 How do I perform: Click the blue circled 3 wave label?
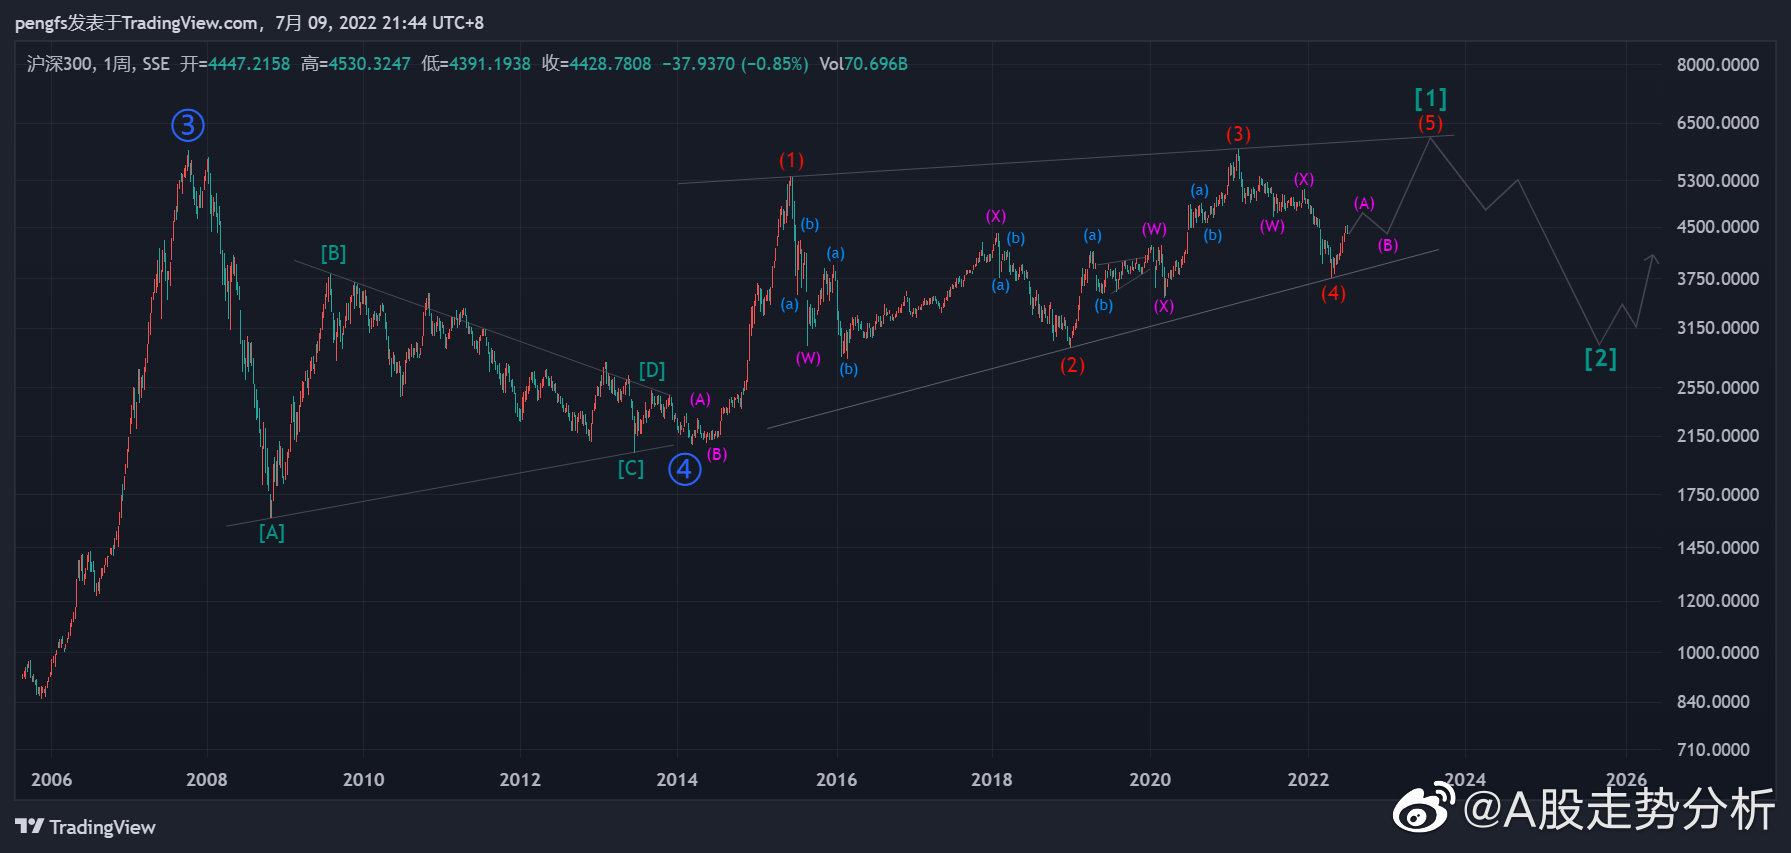(188, 125)
